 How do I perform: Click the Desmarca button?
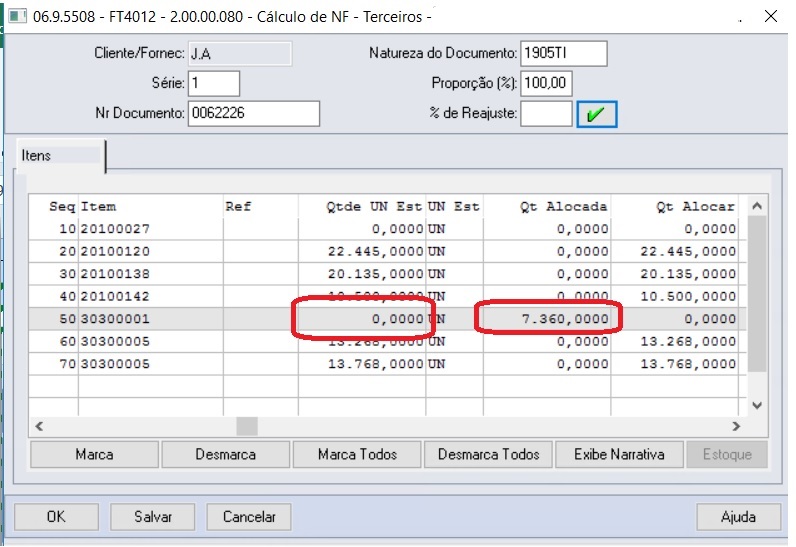pos(226,454)
